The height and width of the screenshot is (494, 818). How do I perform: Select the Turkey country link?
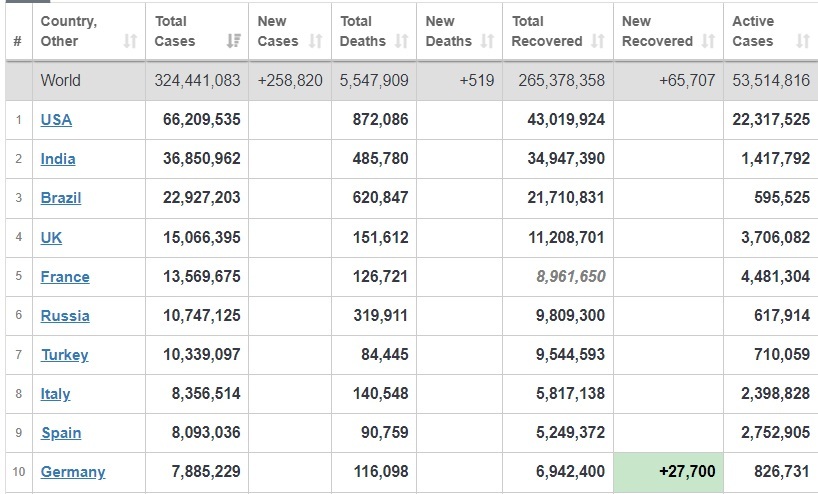(x=65, y=355)
